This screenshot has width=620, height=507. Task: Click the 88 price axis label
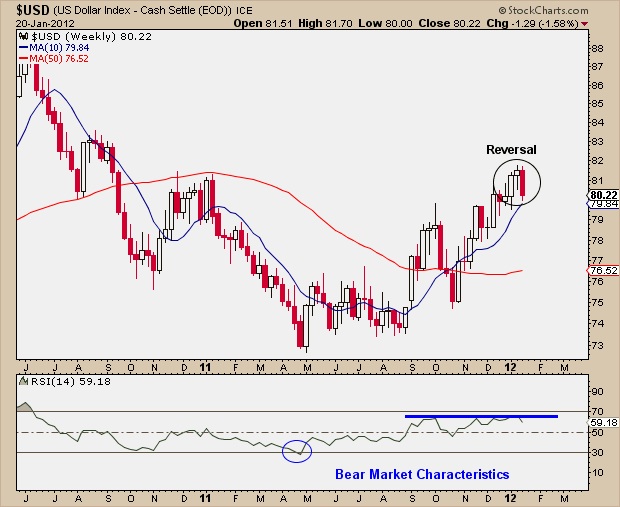(x=598, y=49)
